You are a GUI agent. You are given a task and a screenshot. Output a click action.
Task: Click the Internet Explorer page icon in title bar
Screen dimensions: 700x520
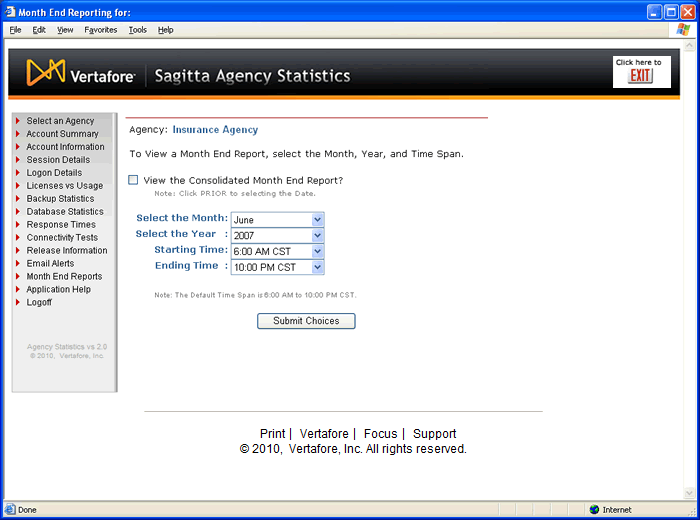10,12
